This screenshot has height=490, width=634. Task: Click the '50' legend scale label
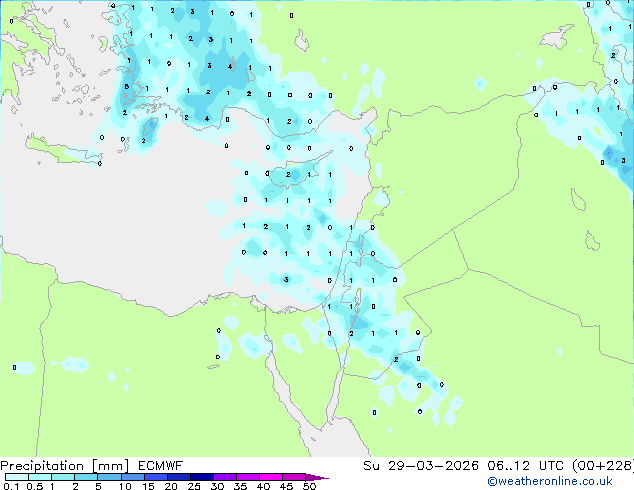(x=309, y=486)
